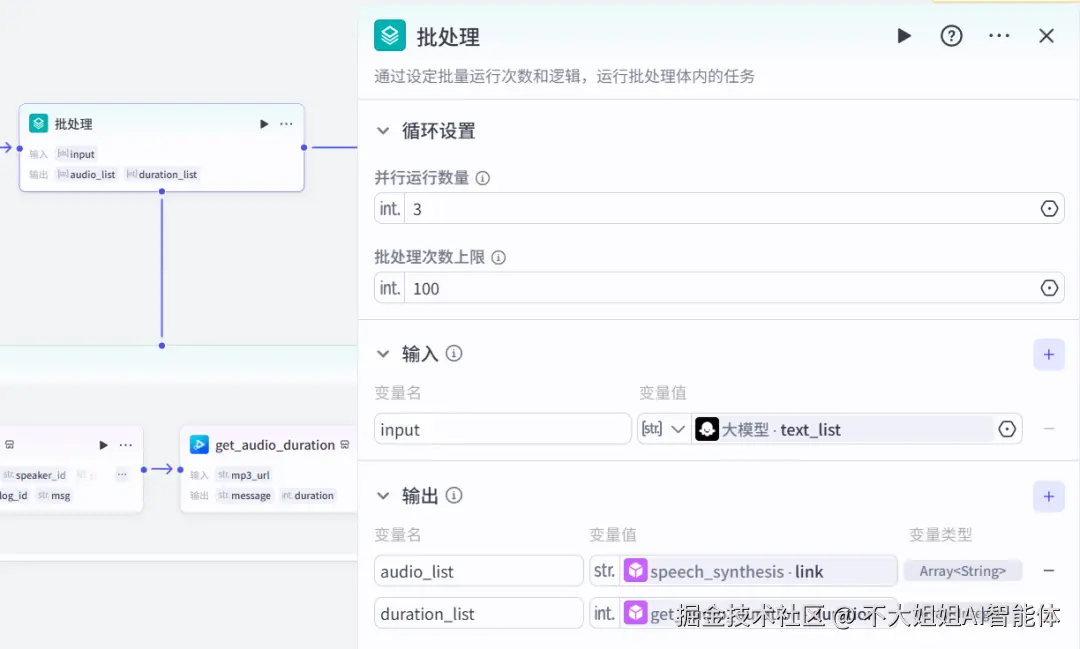1080x649 pixels.
Task: Collapse the 输出 section
Action: tap(383, 495)
